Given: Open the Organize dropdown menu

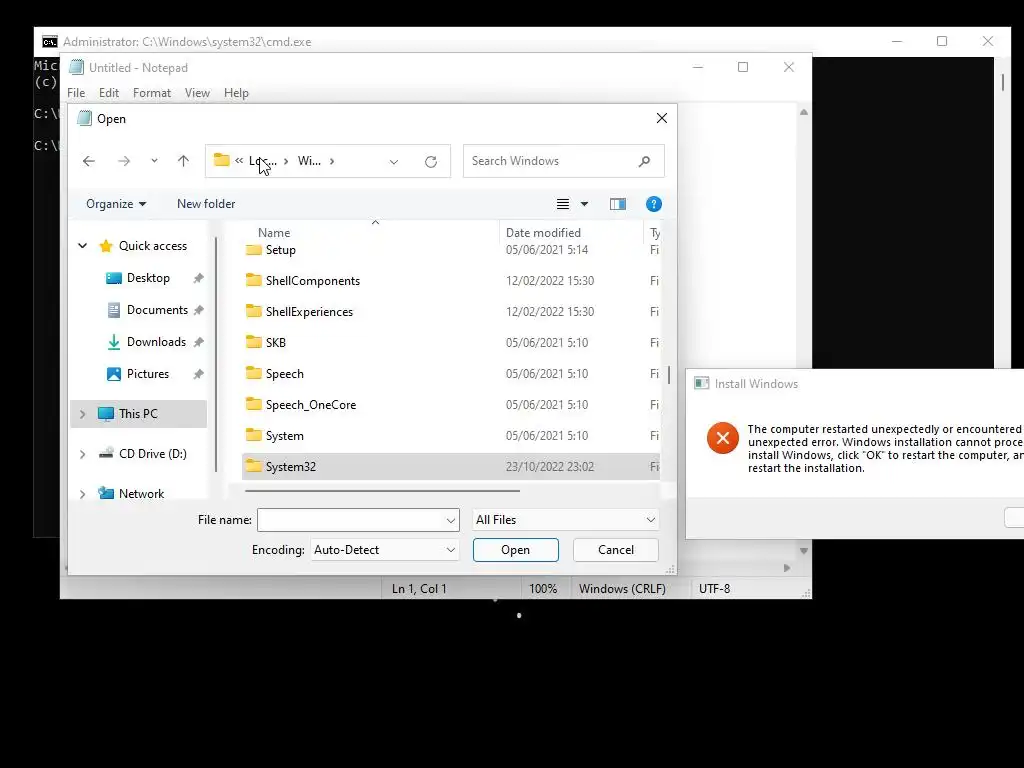Looking at the screenshot, I should click(x=116, y=204).
